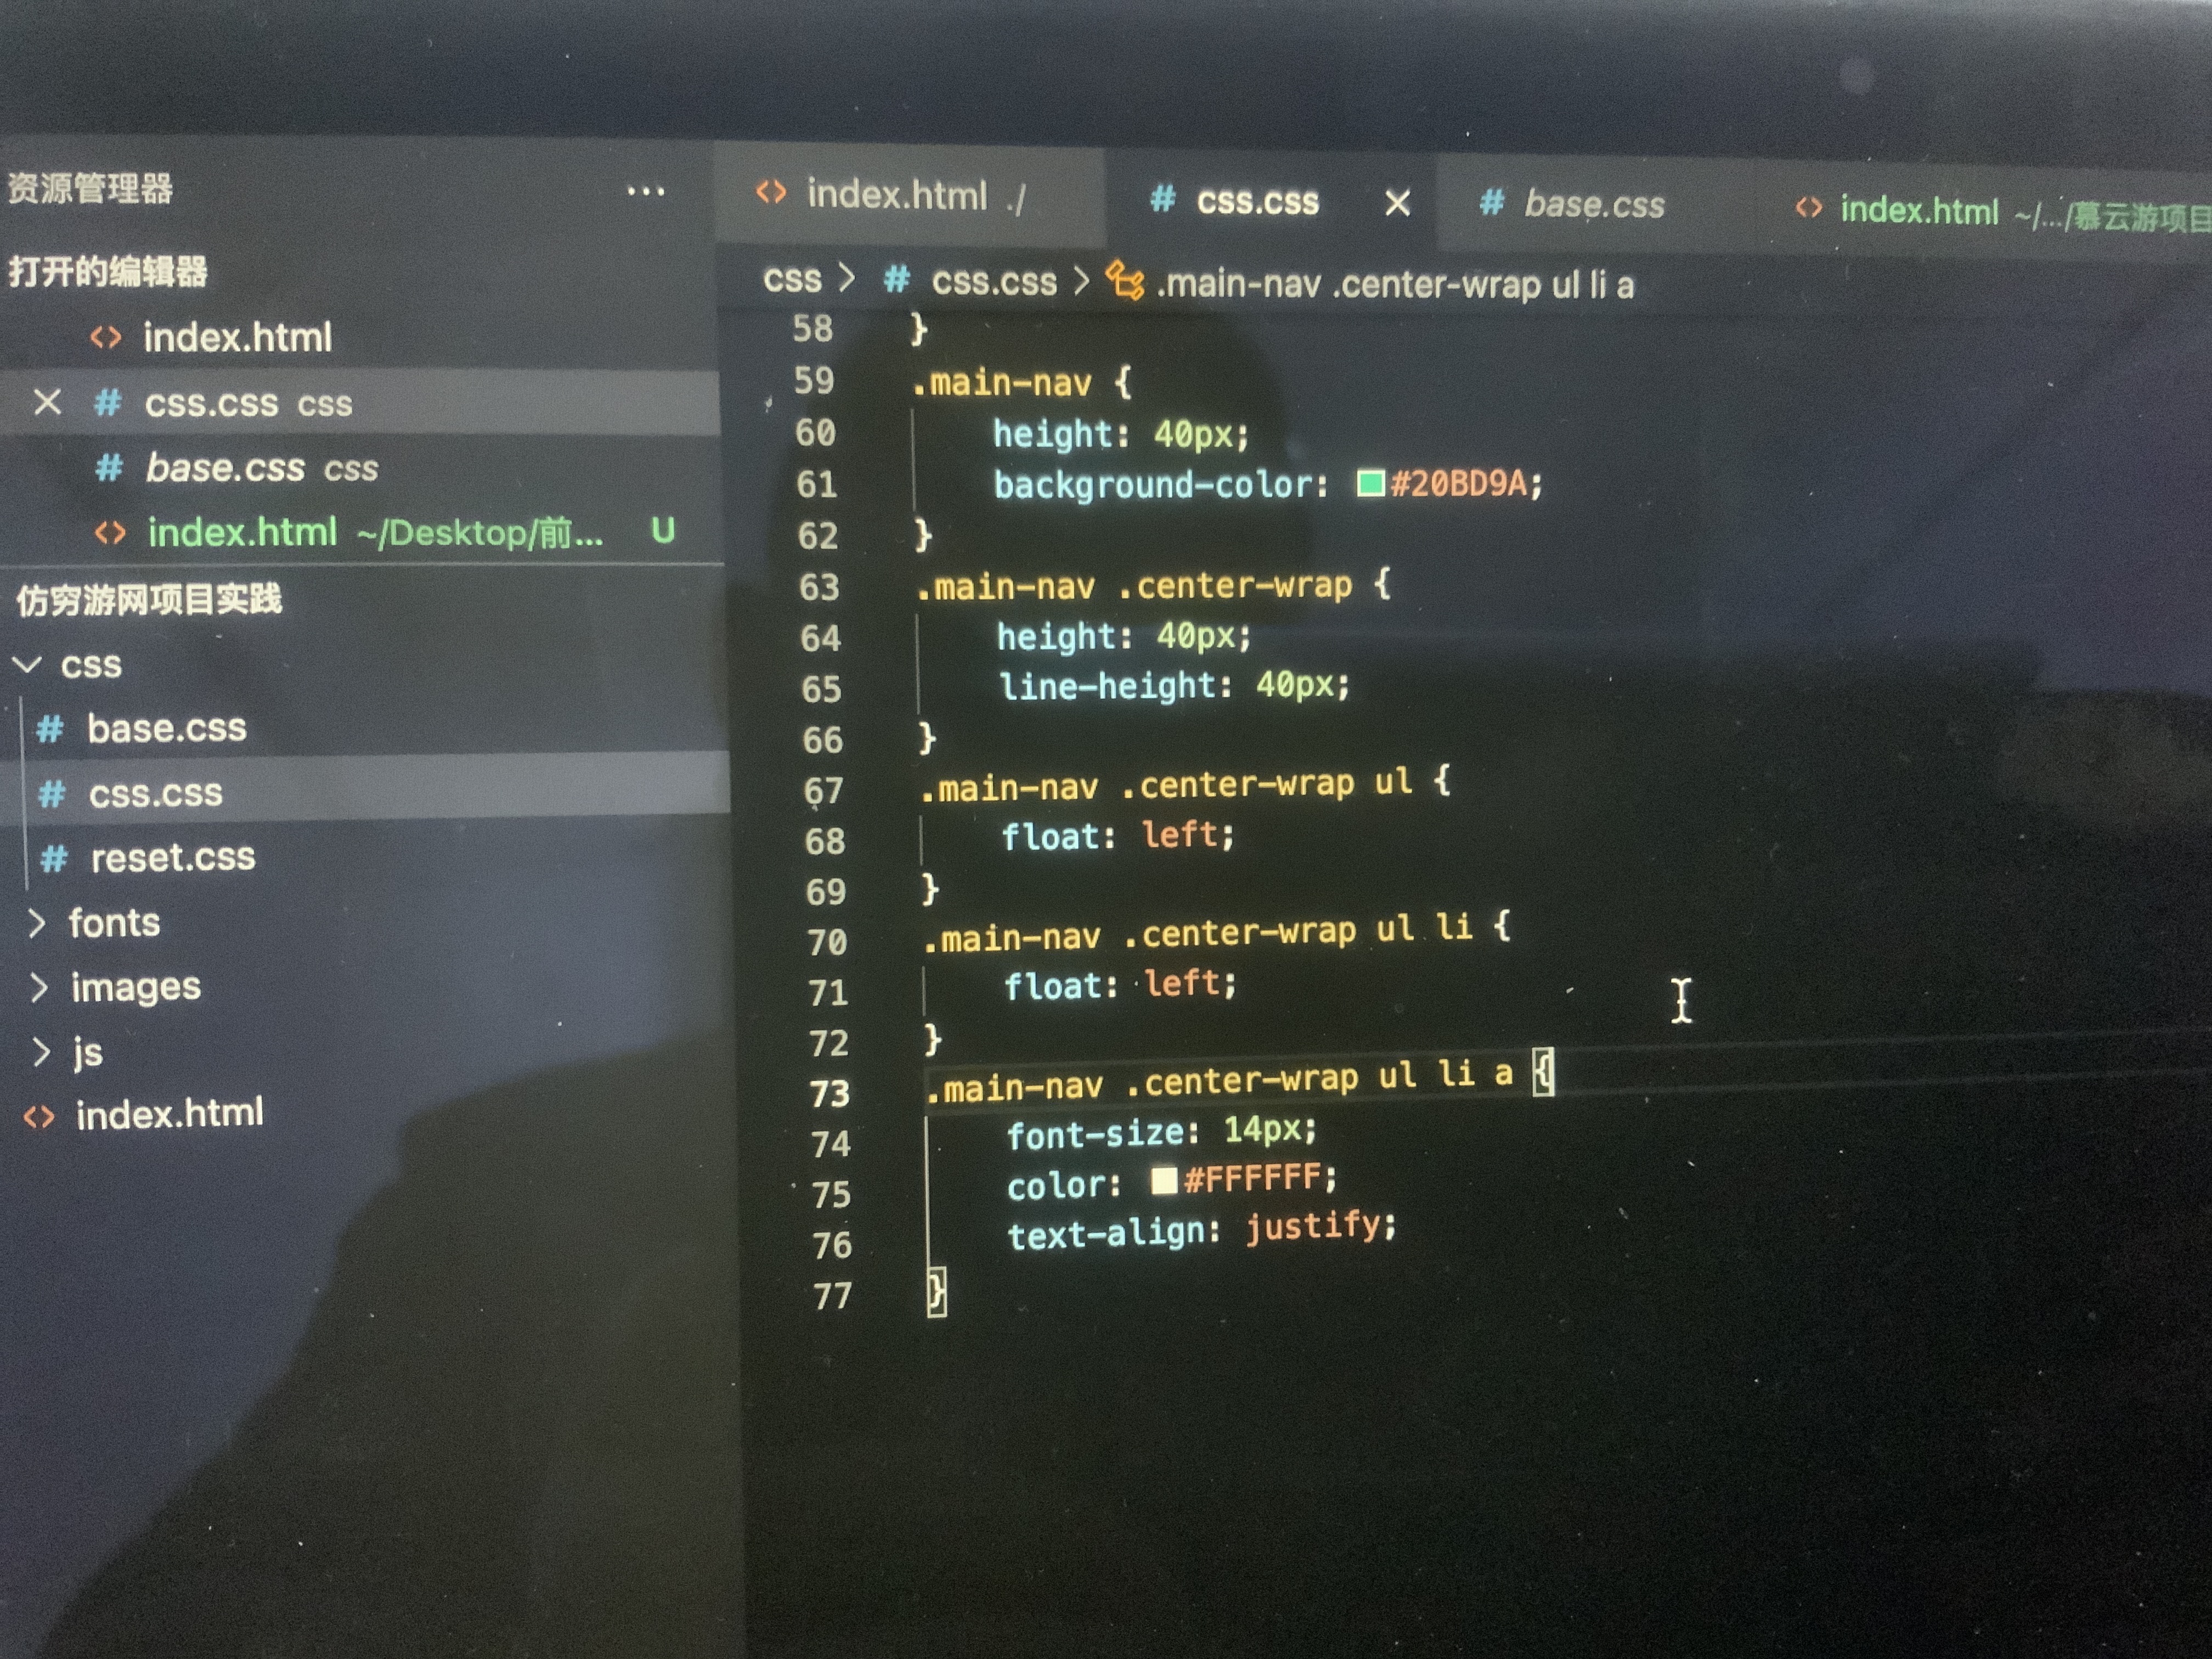This screenshot has width=2212, height=1659.
Task: Click the text-align: justify declaration
Action: (1201, 1230)
